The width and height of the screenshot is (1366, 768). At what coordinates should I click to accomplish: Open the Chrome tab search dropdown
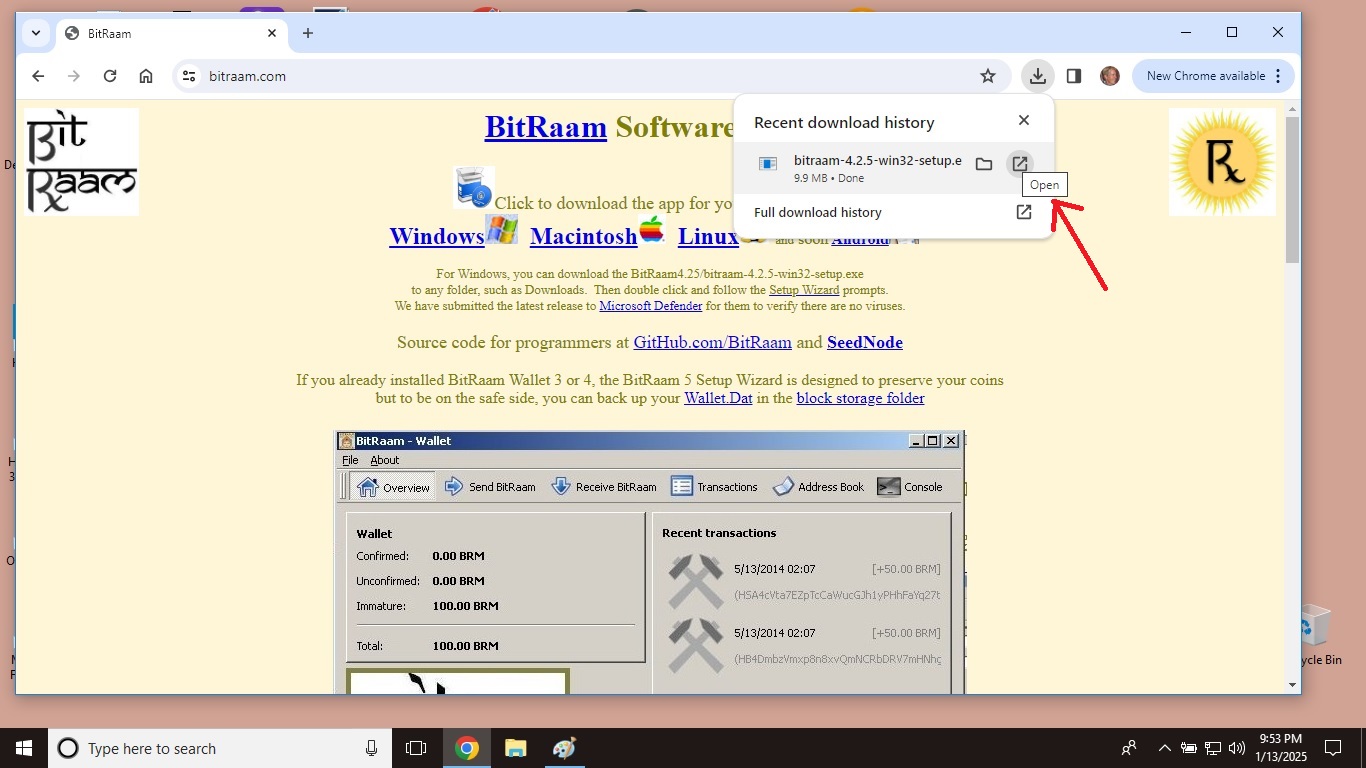click(x=36, y=33)
